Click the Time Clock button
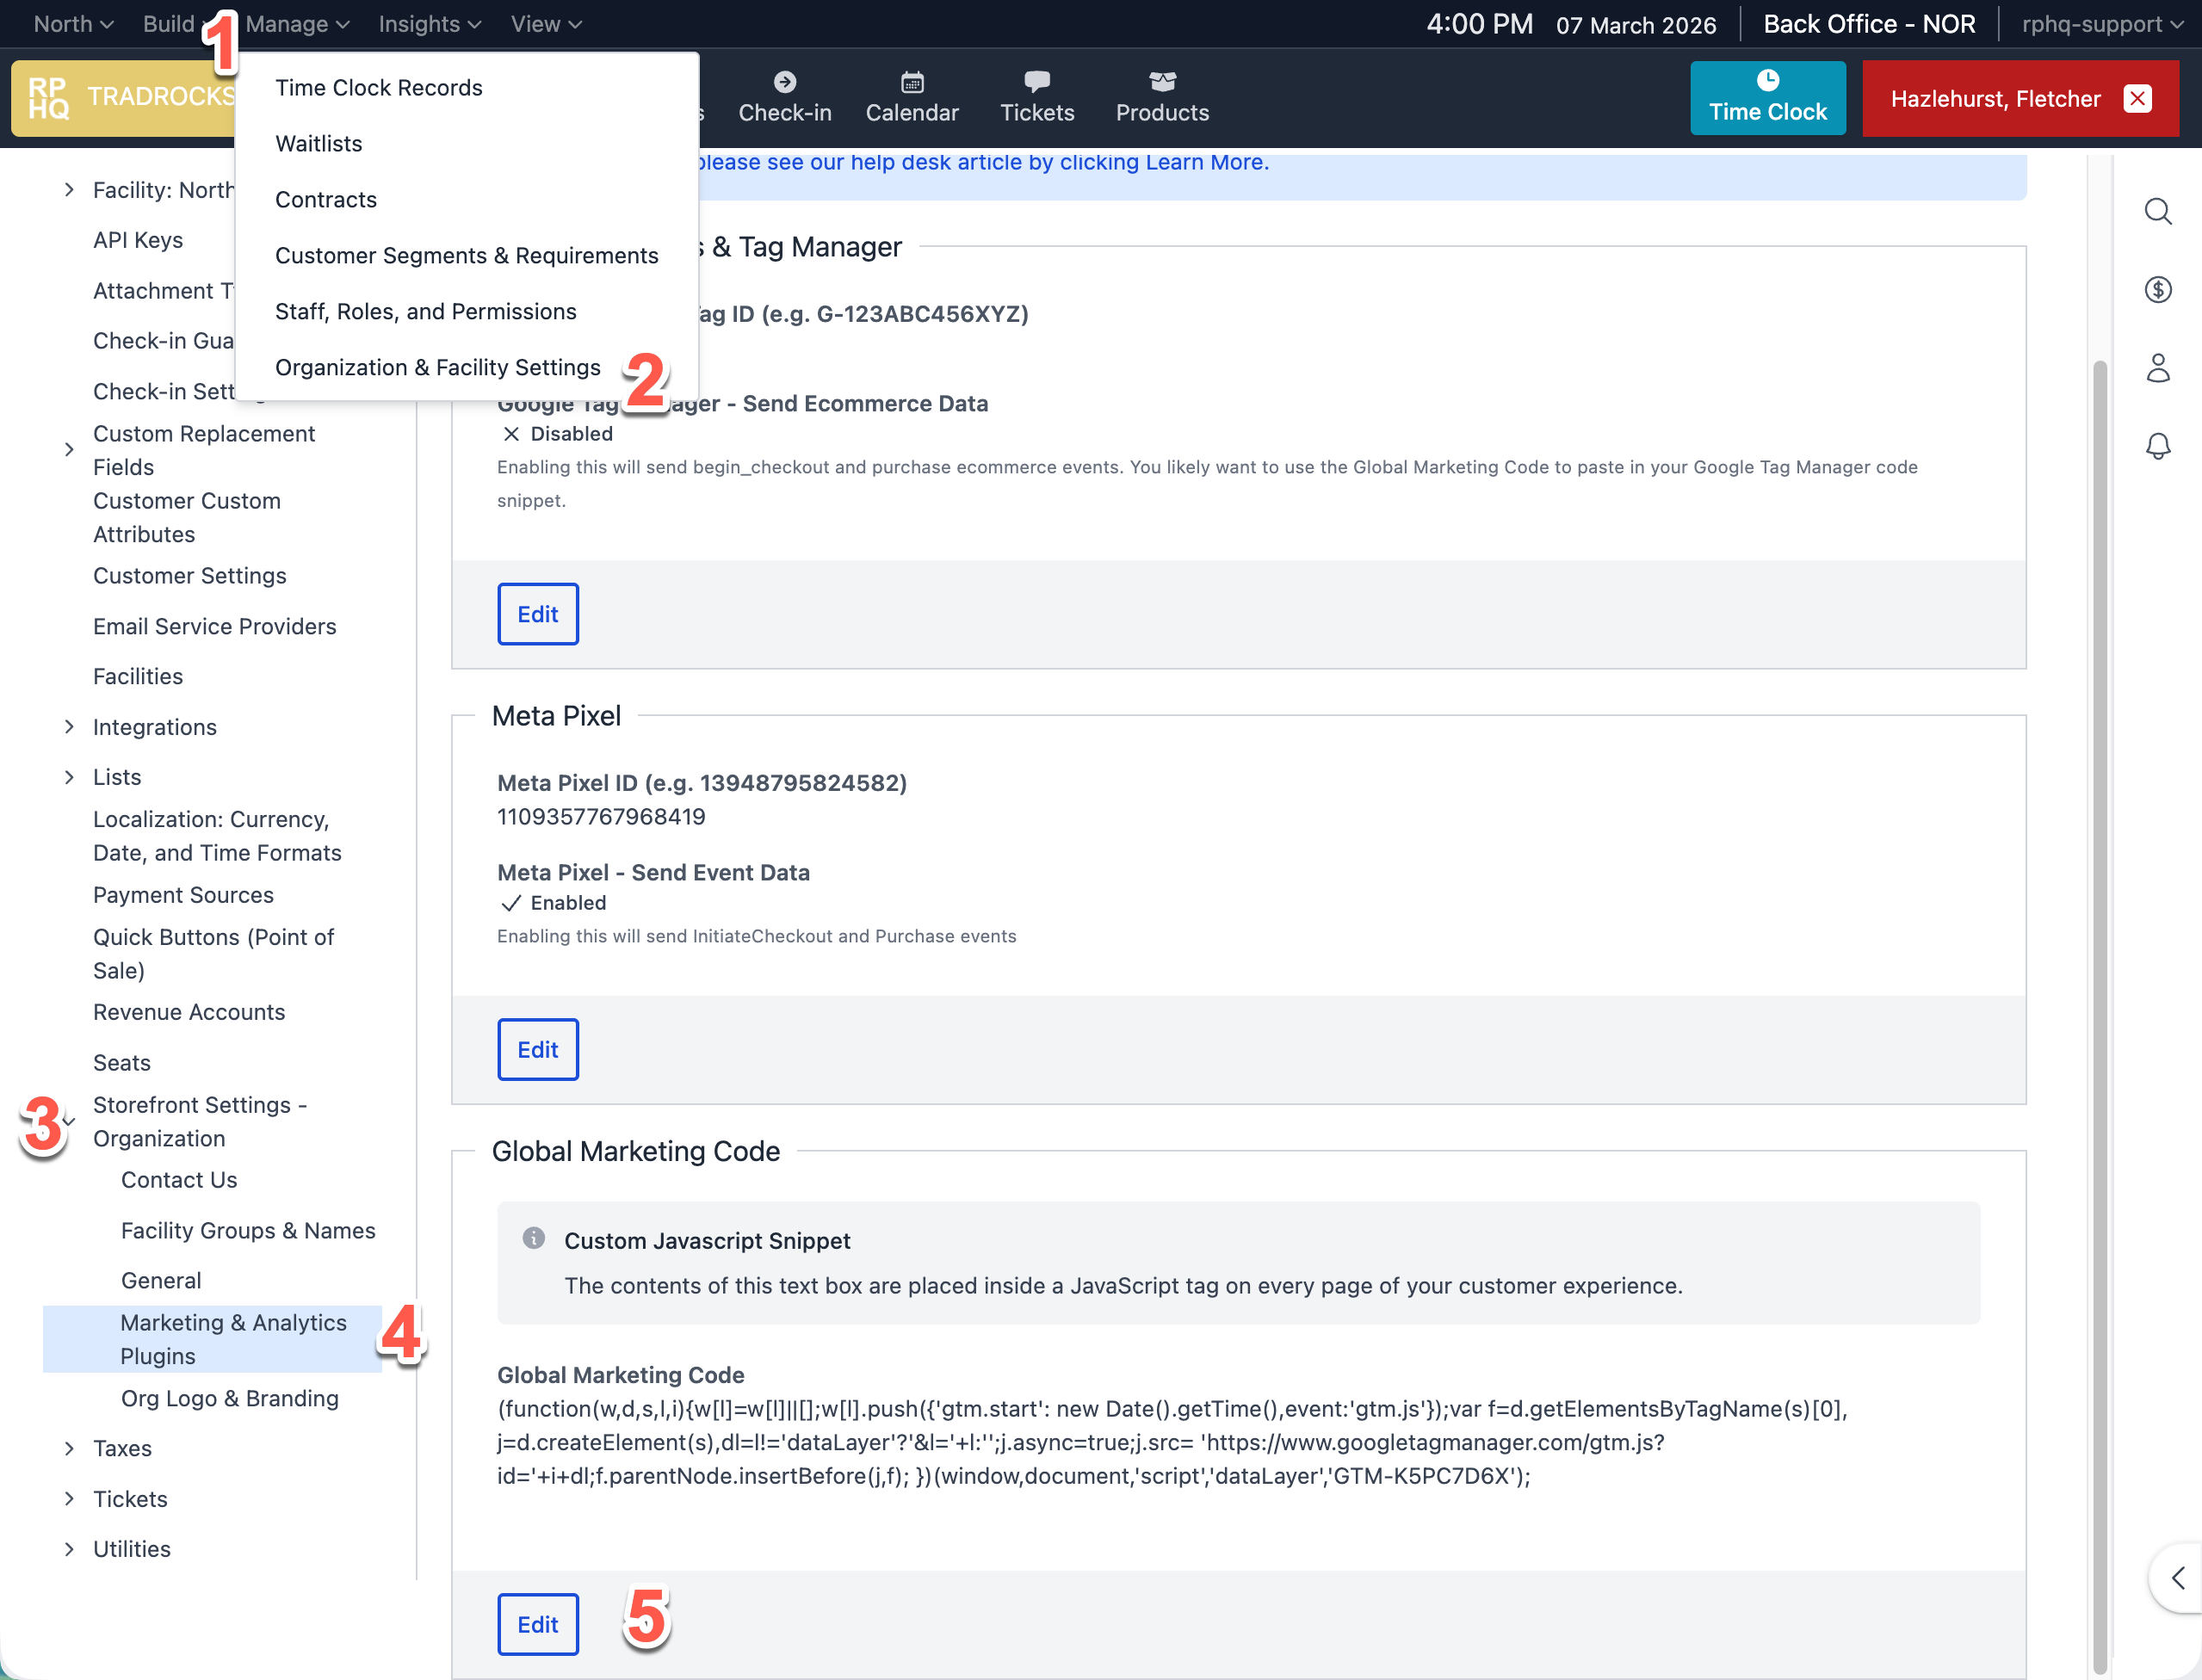The width and height of the screenshot is (2202, 1680). tap(1766, 98)
